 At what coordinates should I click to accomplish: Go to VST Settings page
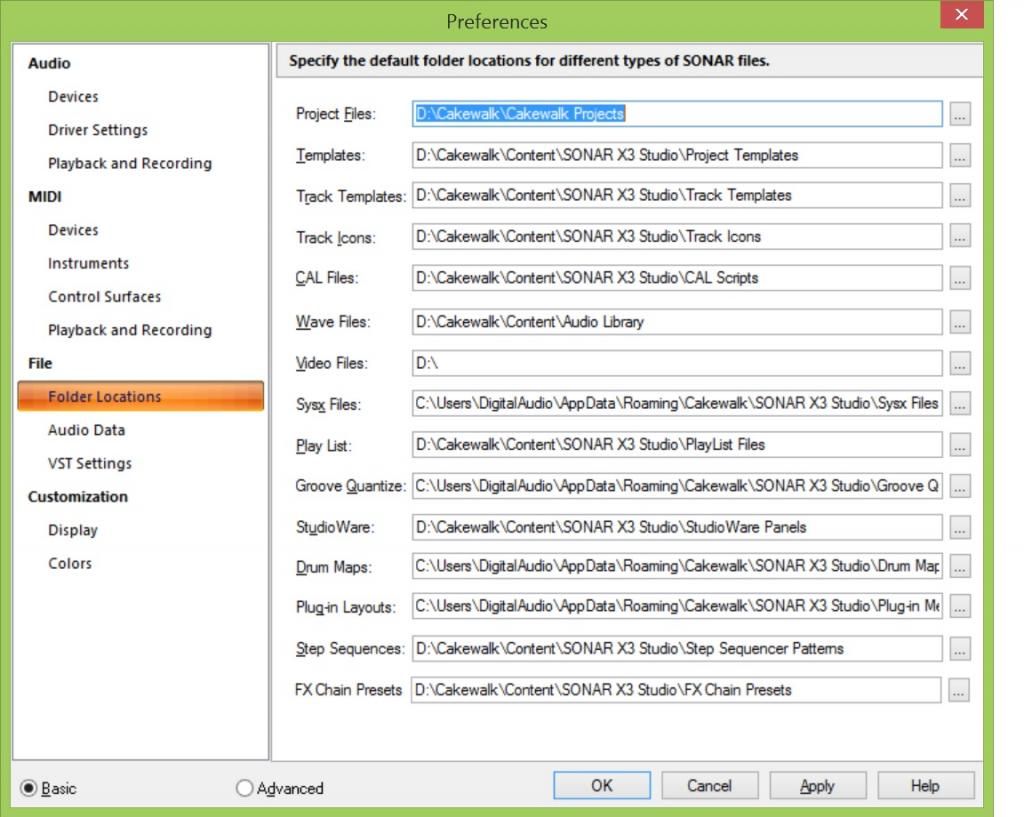(x=89, y=463)
